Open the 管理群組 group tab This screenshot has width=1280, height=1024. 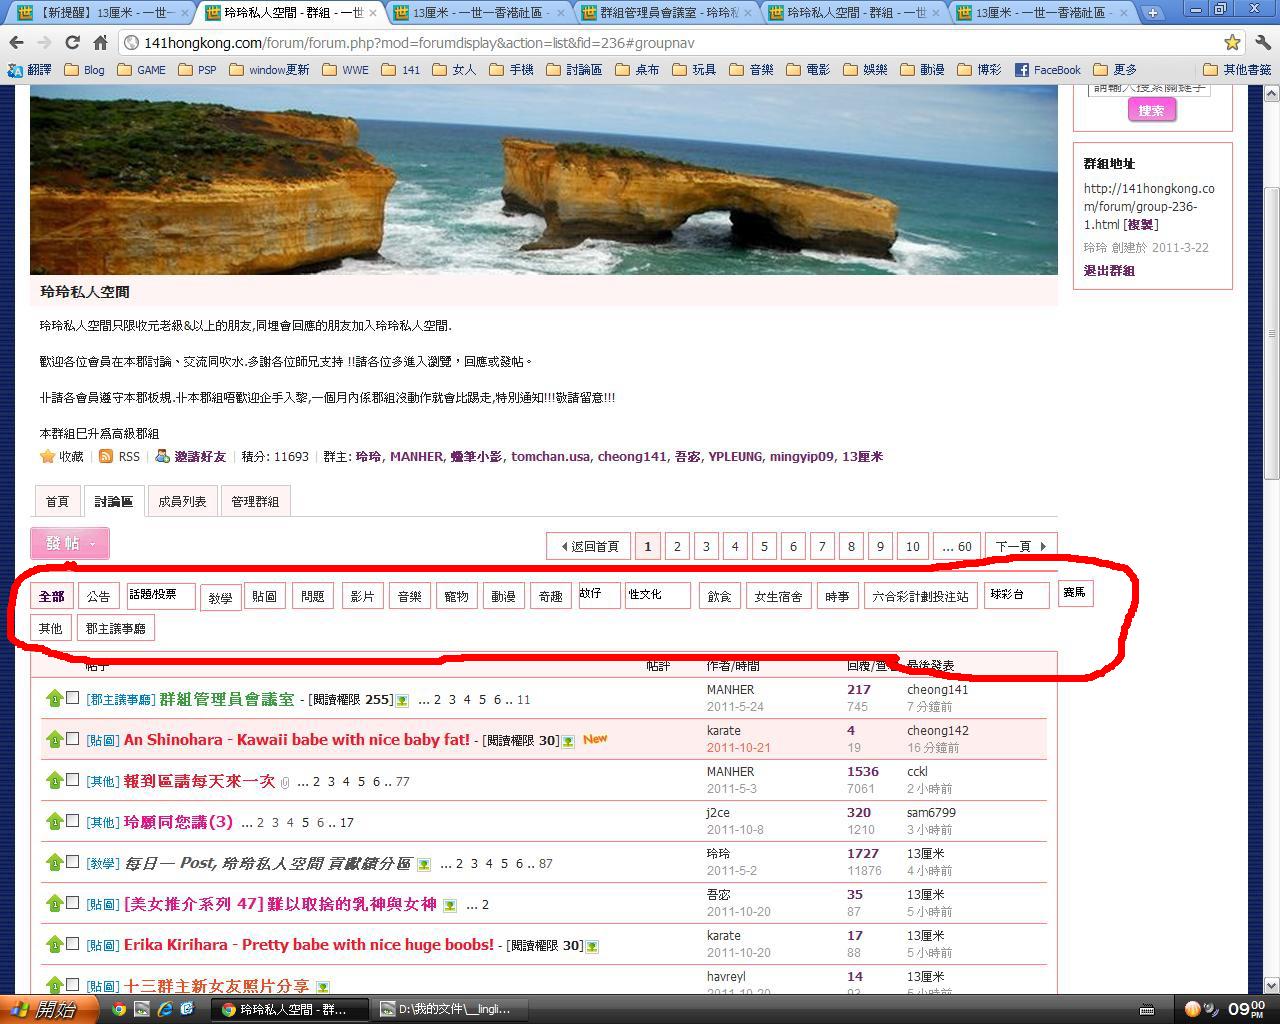tap(255, 501)
